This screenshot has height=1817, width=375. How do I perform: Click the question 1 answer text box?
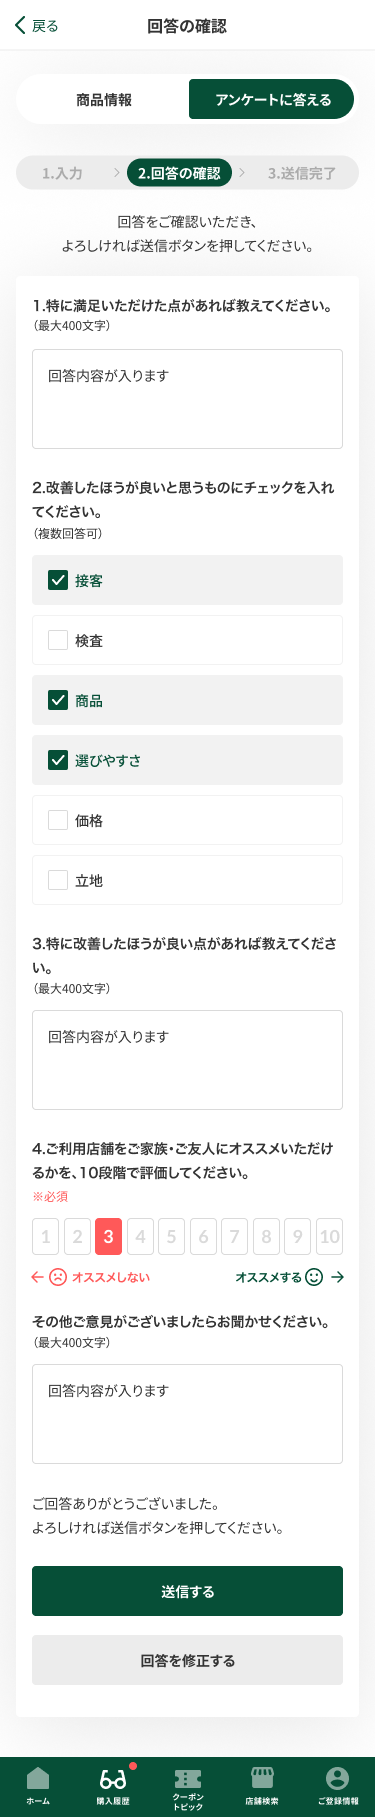pyautogui.click(x=187, y=399)
